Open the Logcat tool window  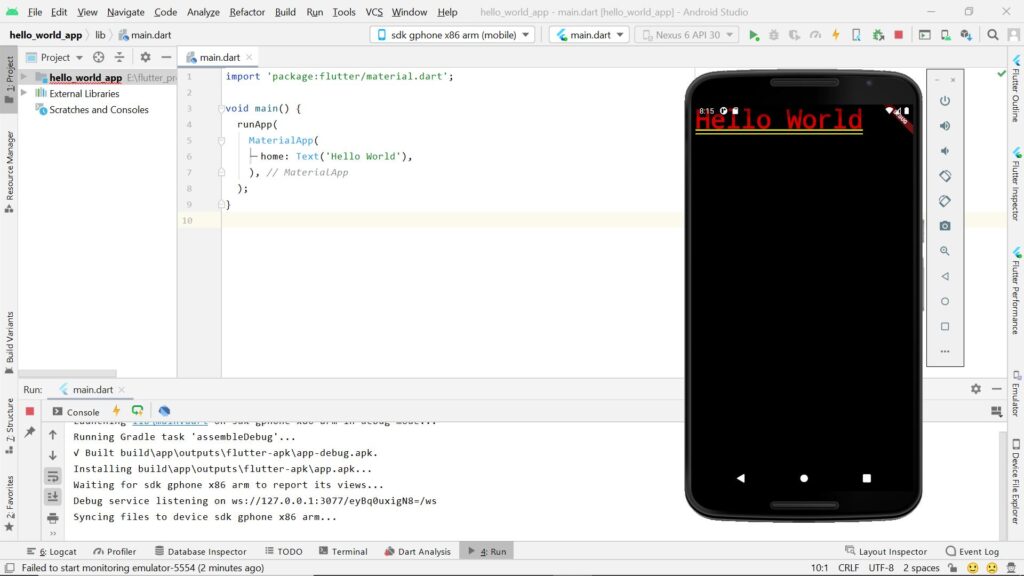pos(52,552)
